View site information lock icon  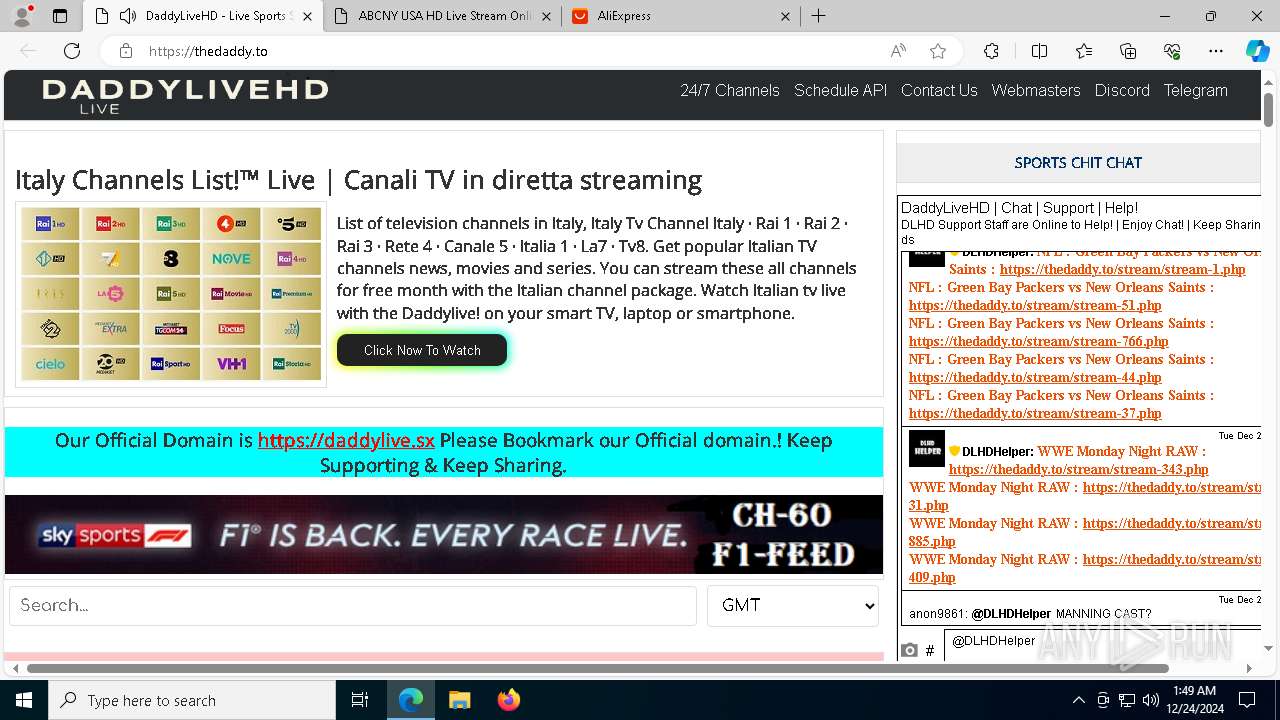(x=126, y=51)
